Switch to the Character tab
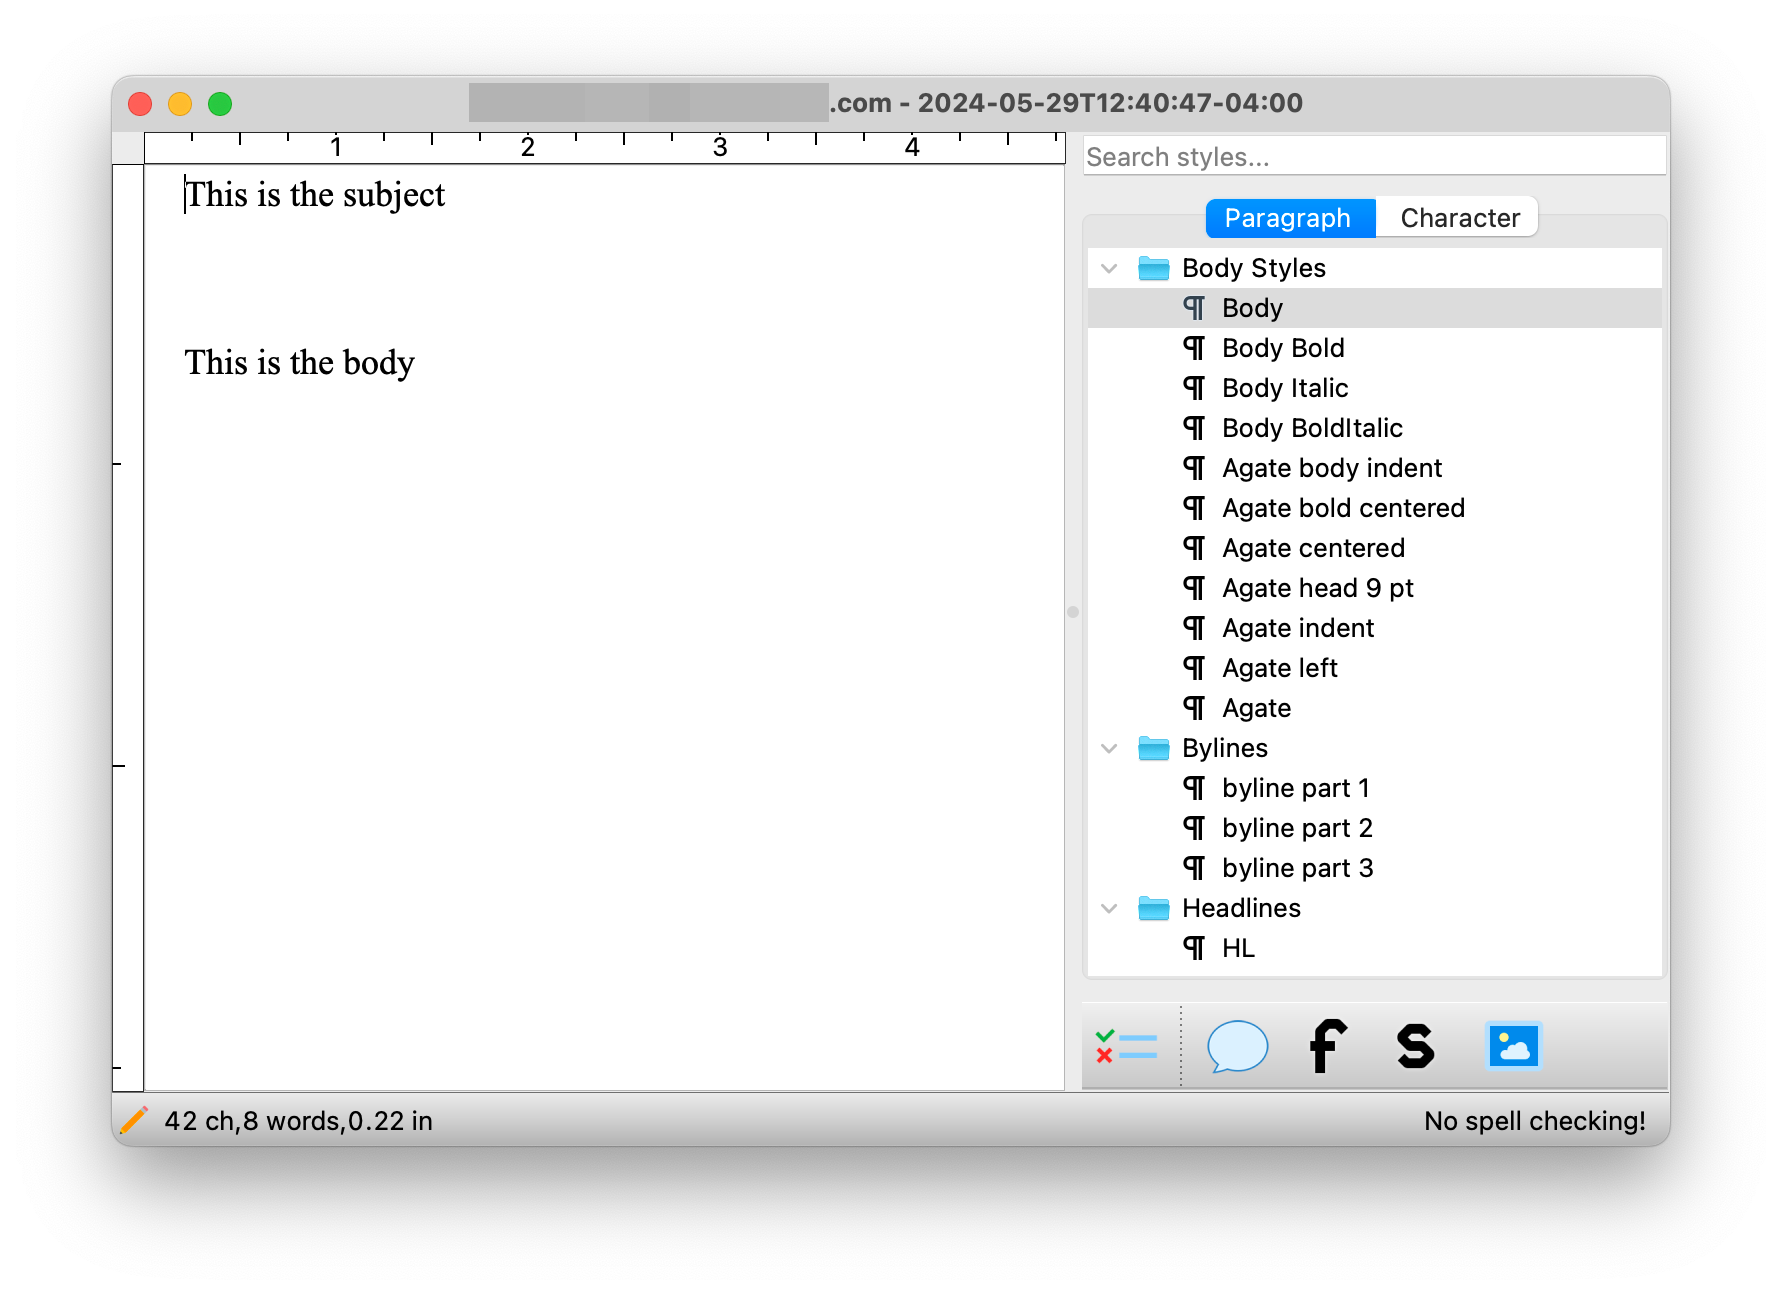1782x1294 pixels. (1459, 218)
